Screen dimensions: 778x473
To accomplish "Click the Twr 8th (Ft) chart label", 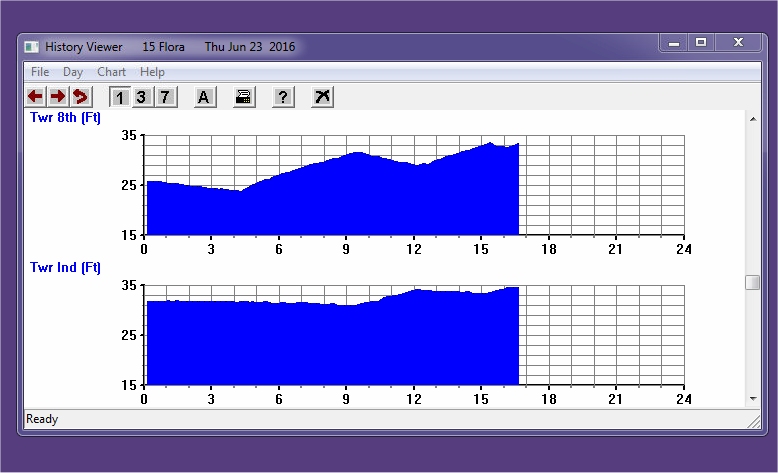I will click(65, 118).
